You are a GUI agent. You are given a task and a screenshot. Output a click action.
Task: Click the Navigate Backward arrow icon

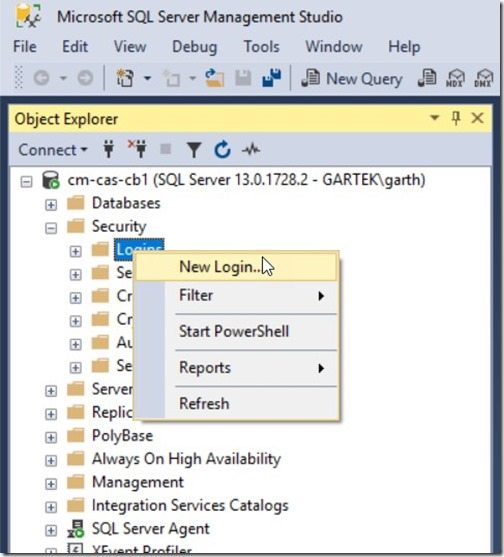point(41,78)
